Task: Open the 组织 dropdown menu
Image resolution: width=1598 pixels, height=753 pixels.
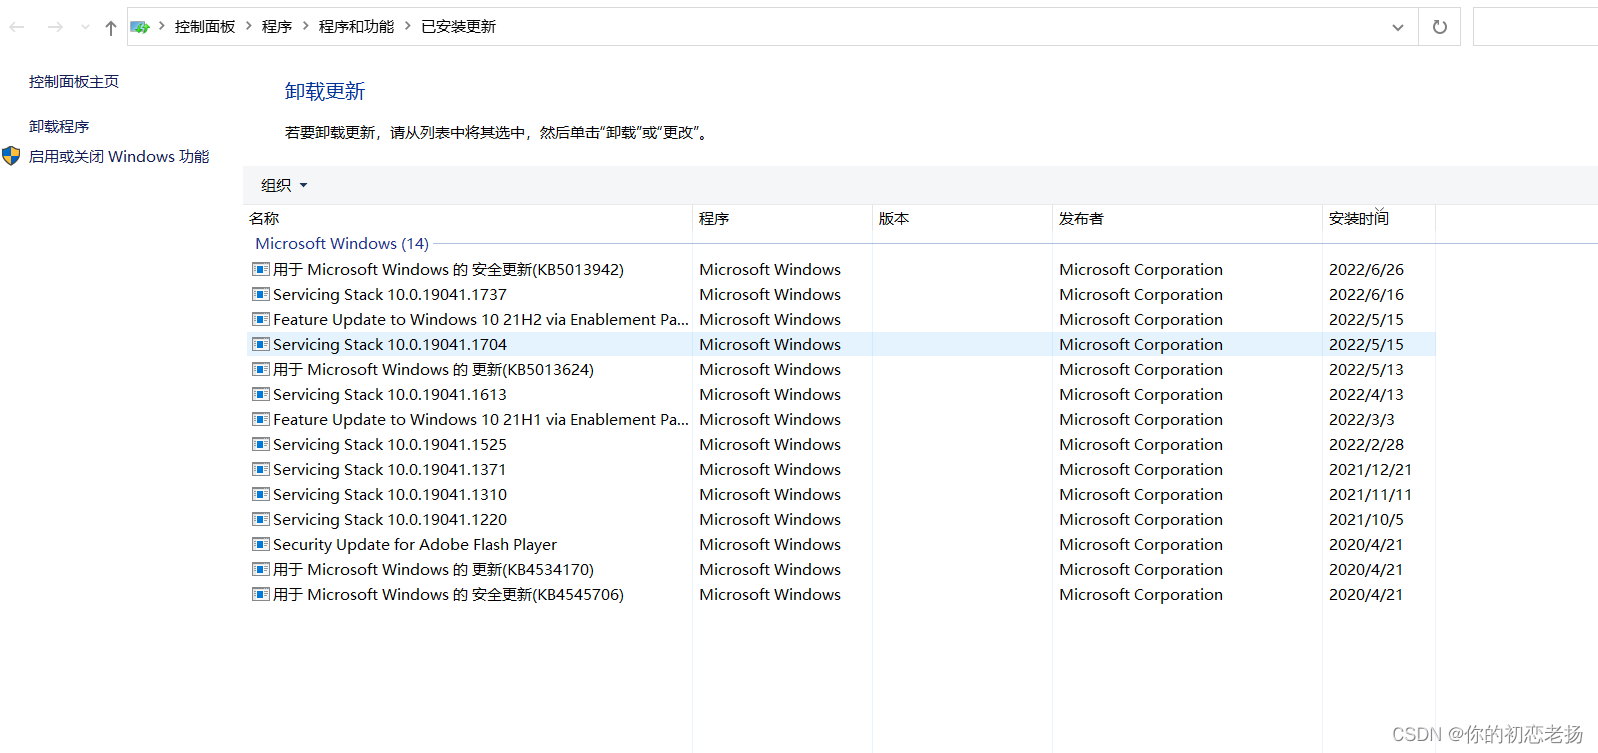Action: point(284,185)
